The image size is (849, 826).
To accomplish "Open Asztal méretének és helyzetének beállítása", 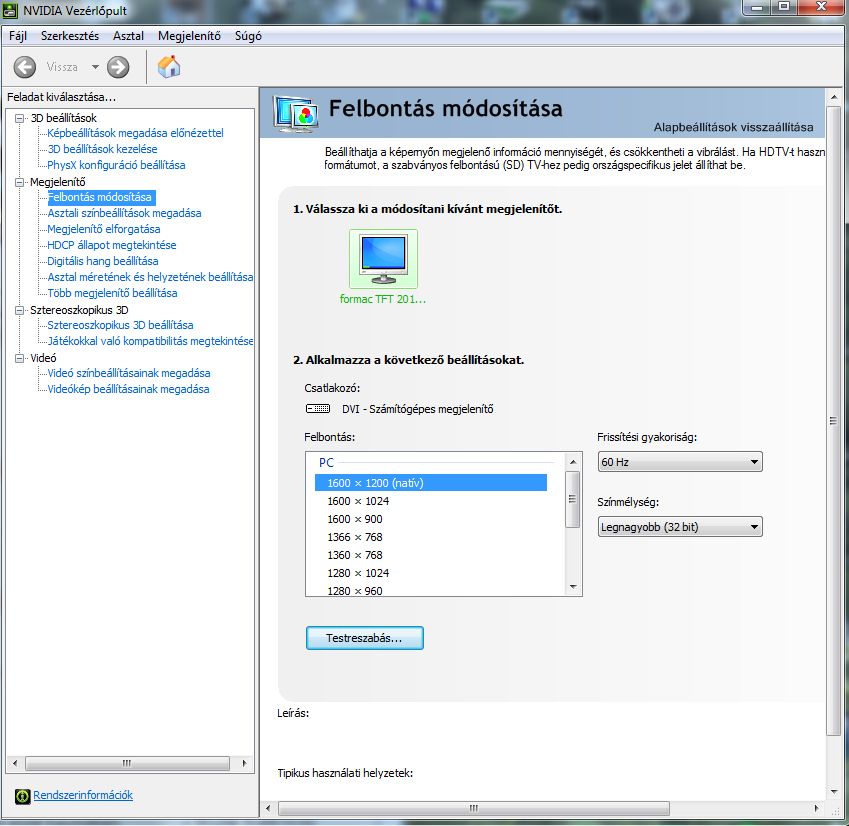I will (x=150, y=277).
